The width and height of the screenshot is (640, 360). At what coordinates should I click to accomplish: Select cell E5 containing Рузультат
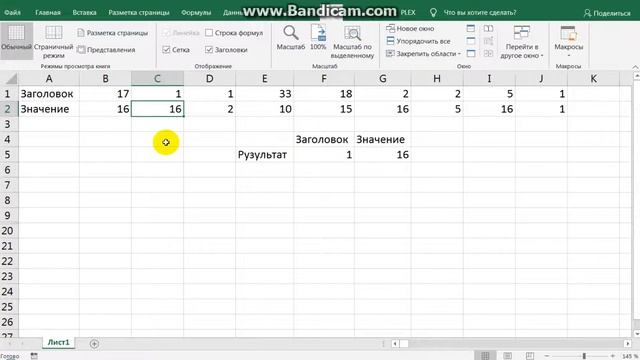[x=264, y=155]
